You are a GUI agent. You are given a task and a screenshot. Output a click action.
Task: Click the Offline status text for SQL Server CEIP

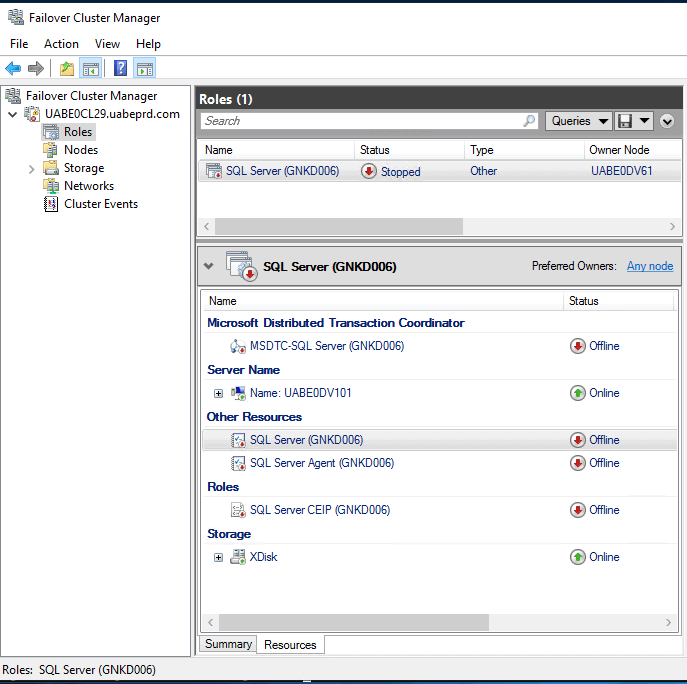pyautogui.click(x=604, y=510)
